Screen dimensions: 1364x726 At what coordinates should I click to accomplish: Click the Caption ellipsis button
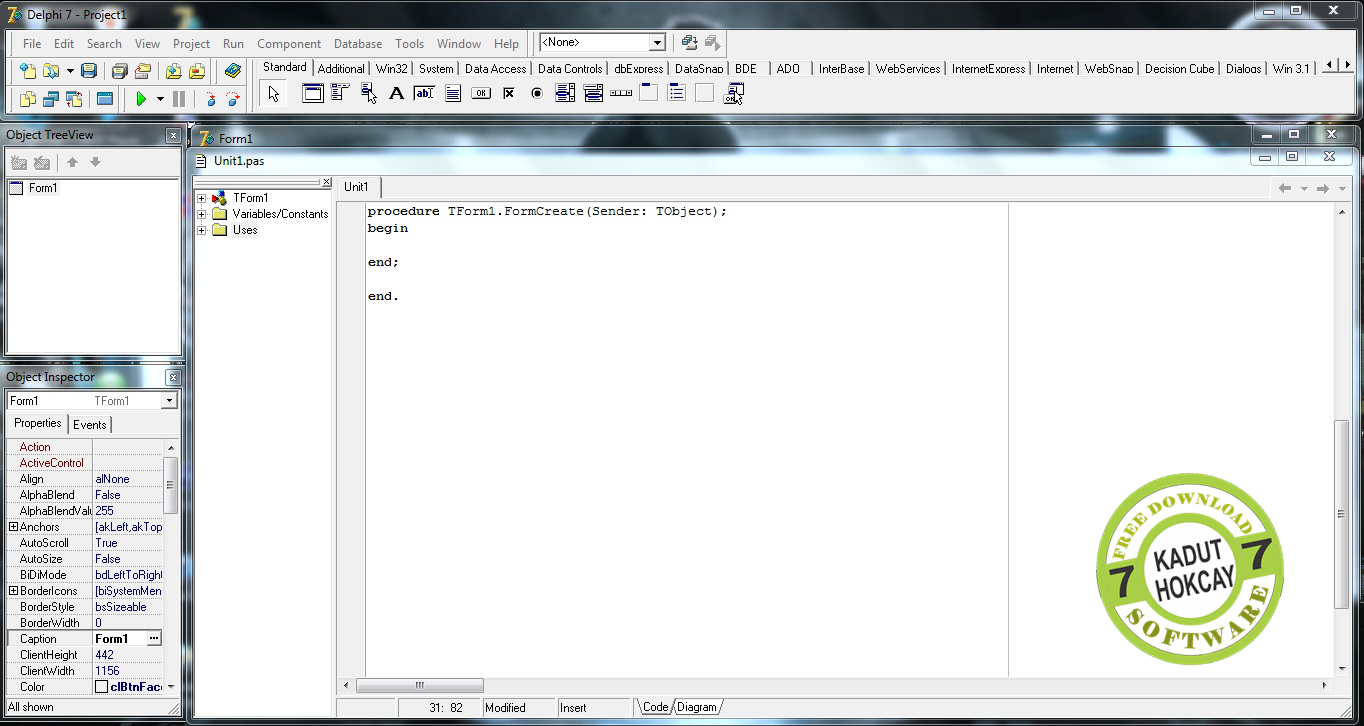point(154,639)
